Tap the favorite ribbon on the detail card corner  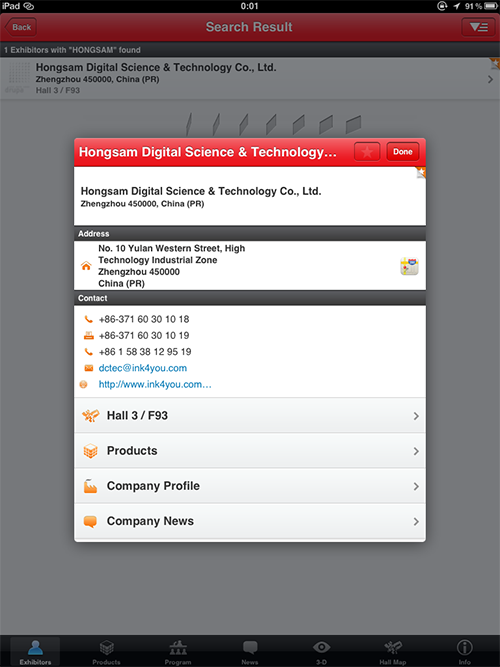coord(420,172)
